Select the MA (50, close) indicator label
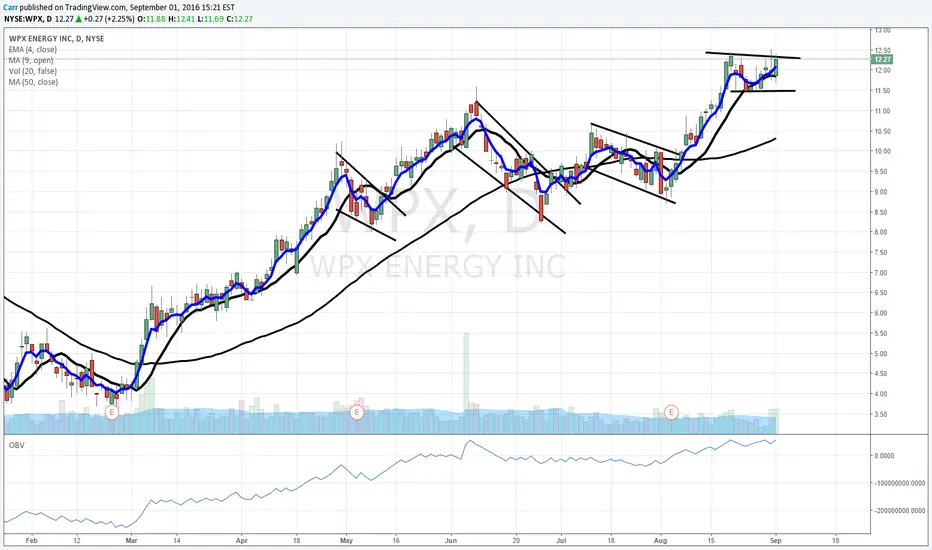 click(33, 82)
